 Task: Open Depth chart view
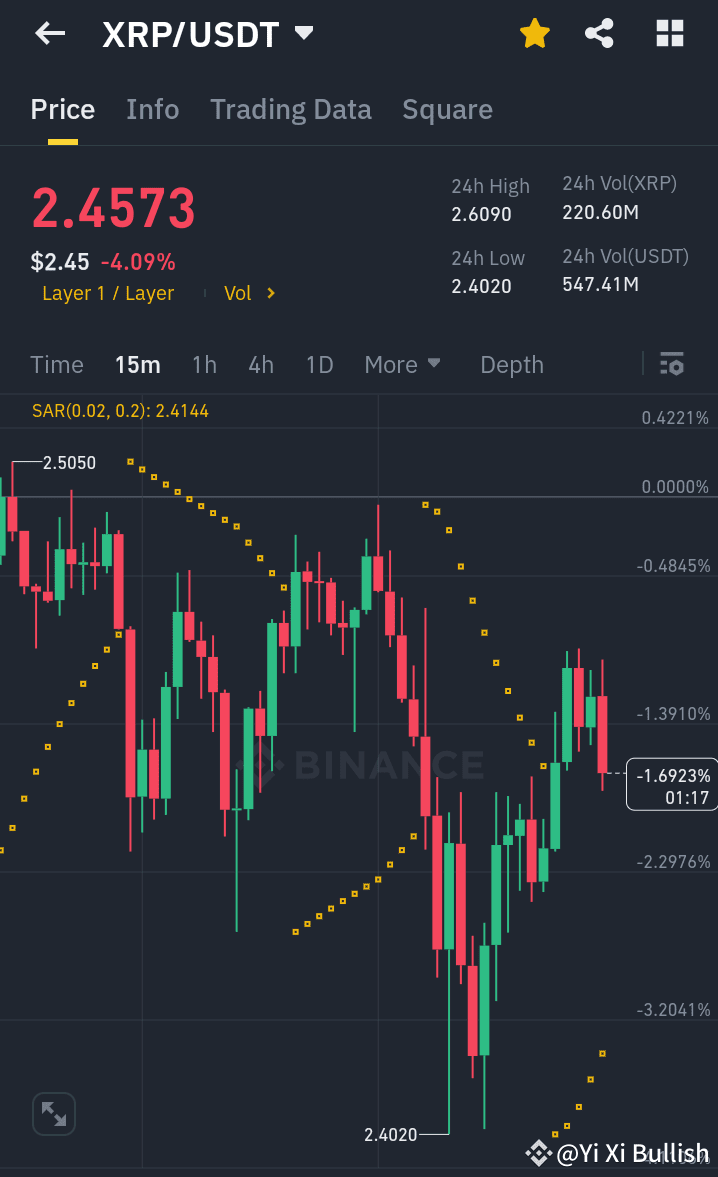click(511, 364)
